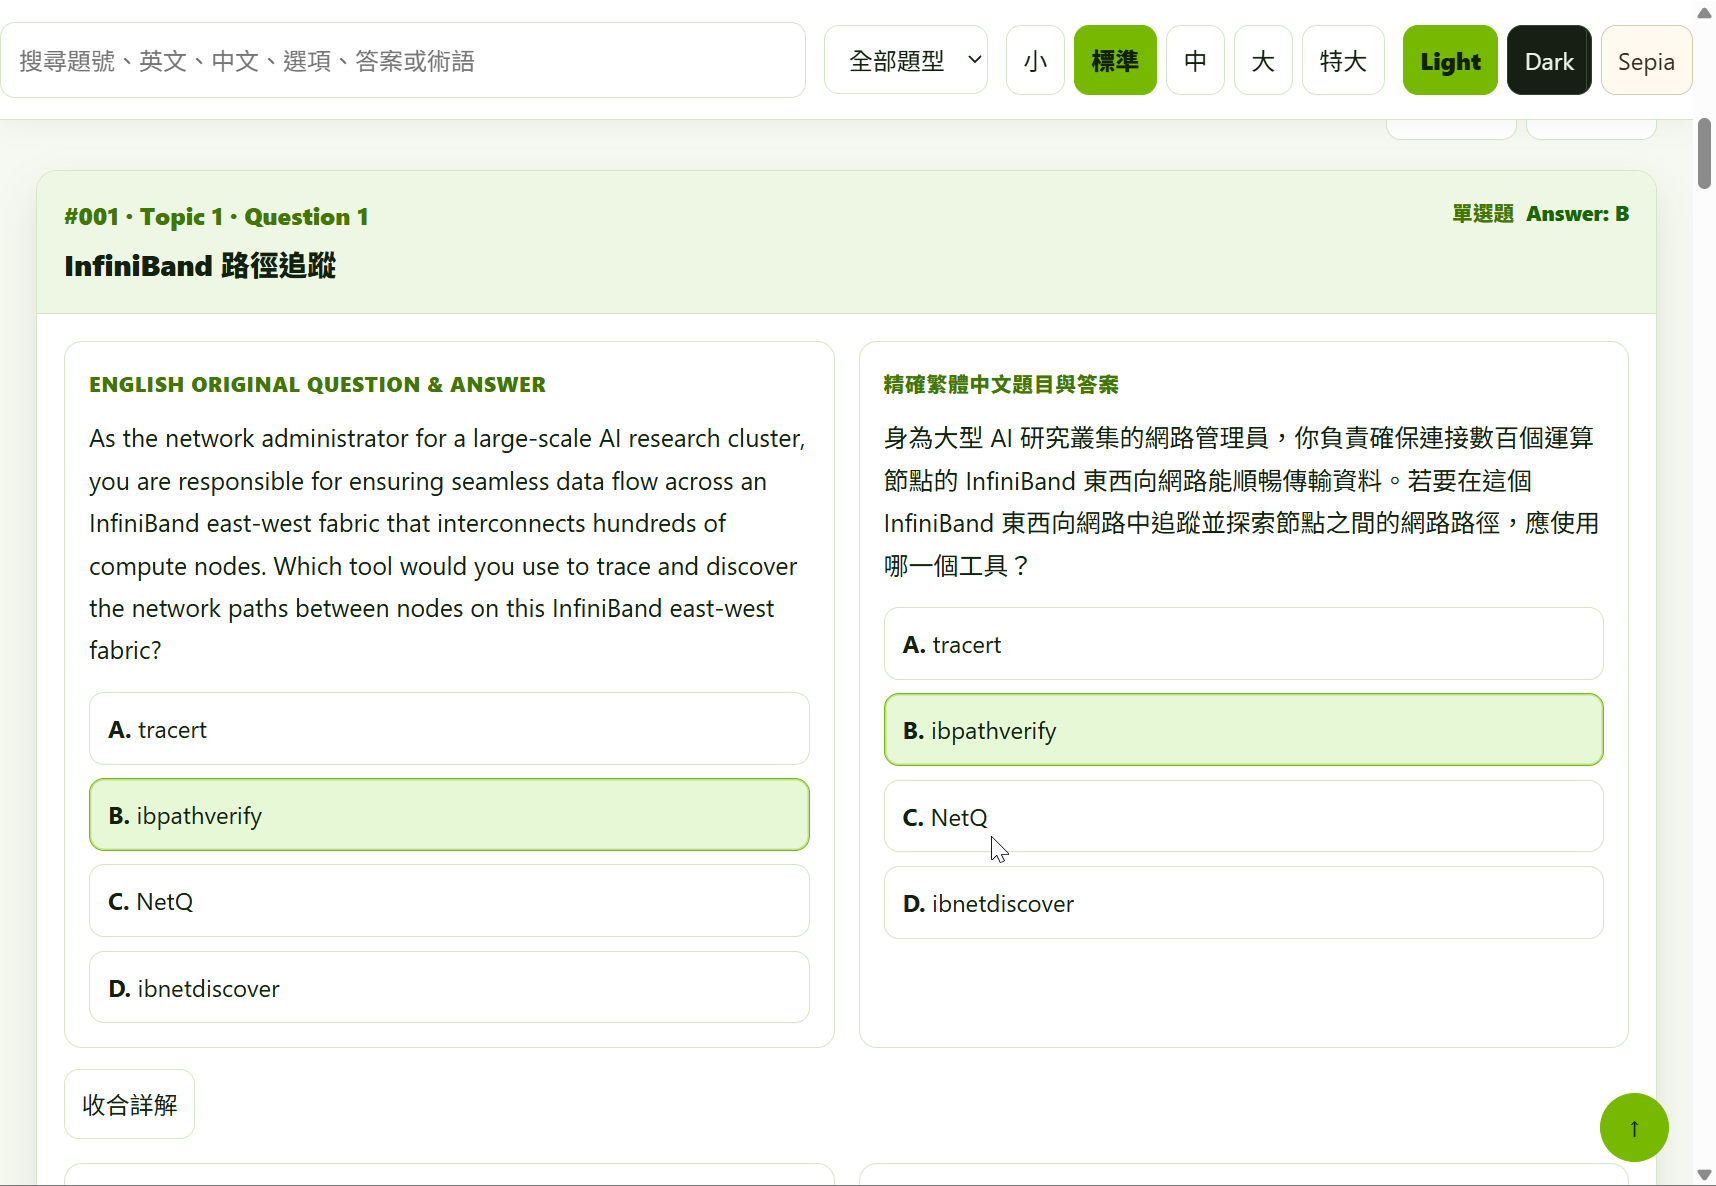
Task: Select Chinese panel option B. ibpathverify
Action: (x=1243, y=730)
